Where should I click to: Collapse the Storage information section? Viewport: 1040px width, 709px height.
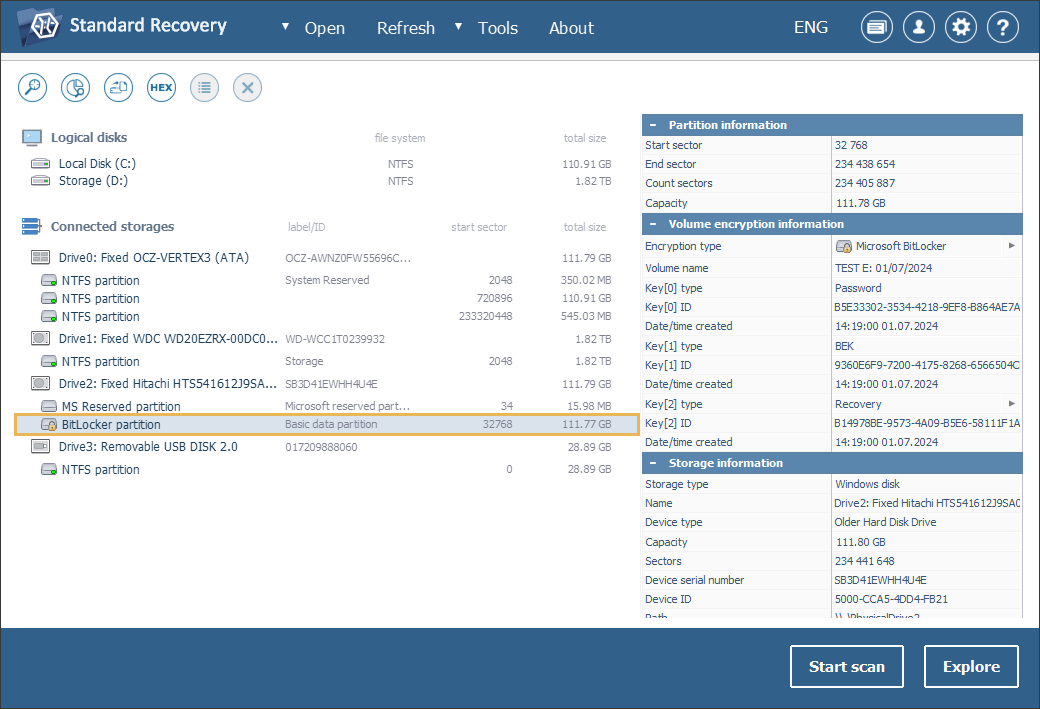653,463
